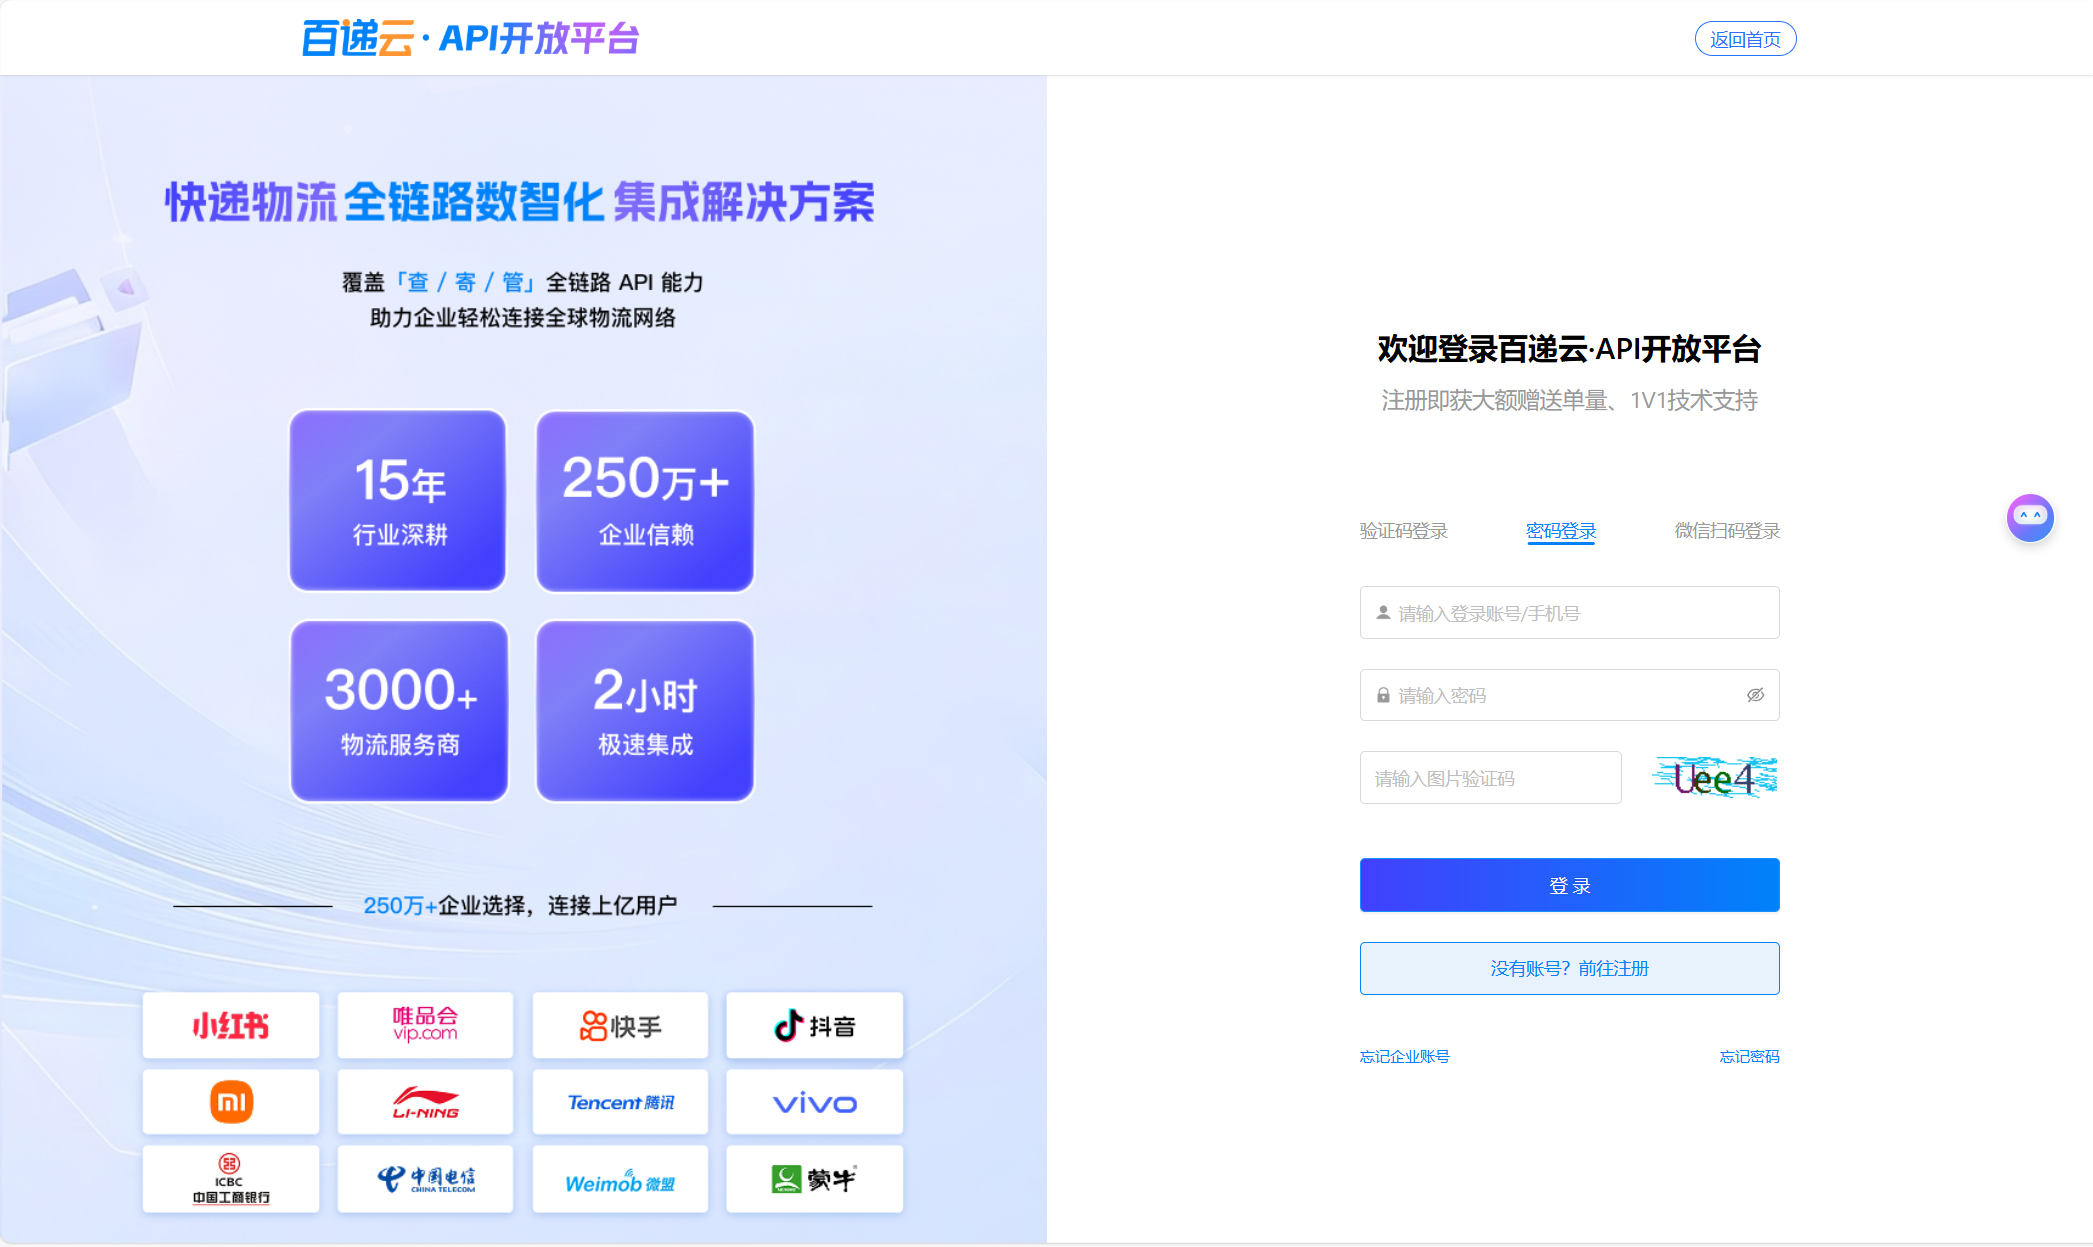Select the 密码登录 tab
Image resolution: width=2093 pixels, height=1247 pixels.
[1561, 530]
